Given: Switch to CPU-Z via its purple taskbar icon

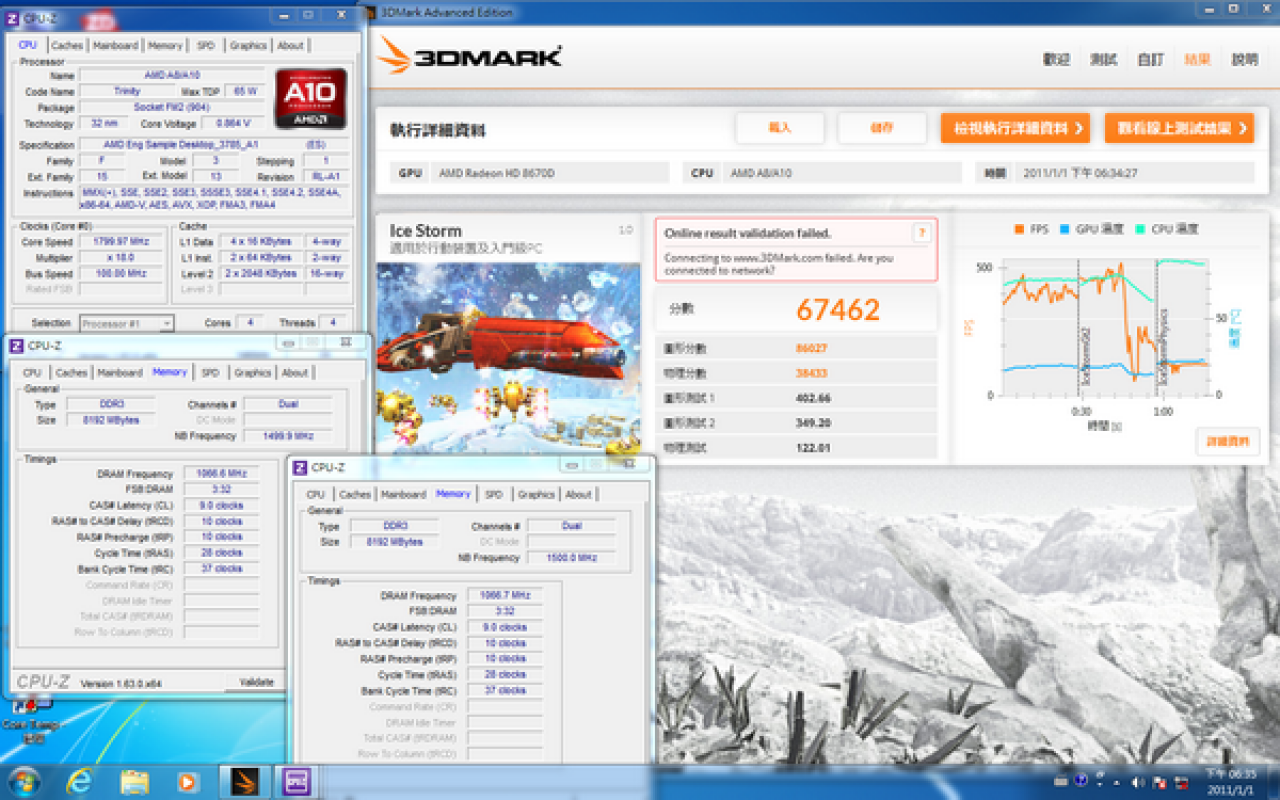Looking at the screenshot, I should point(295,781).
